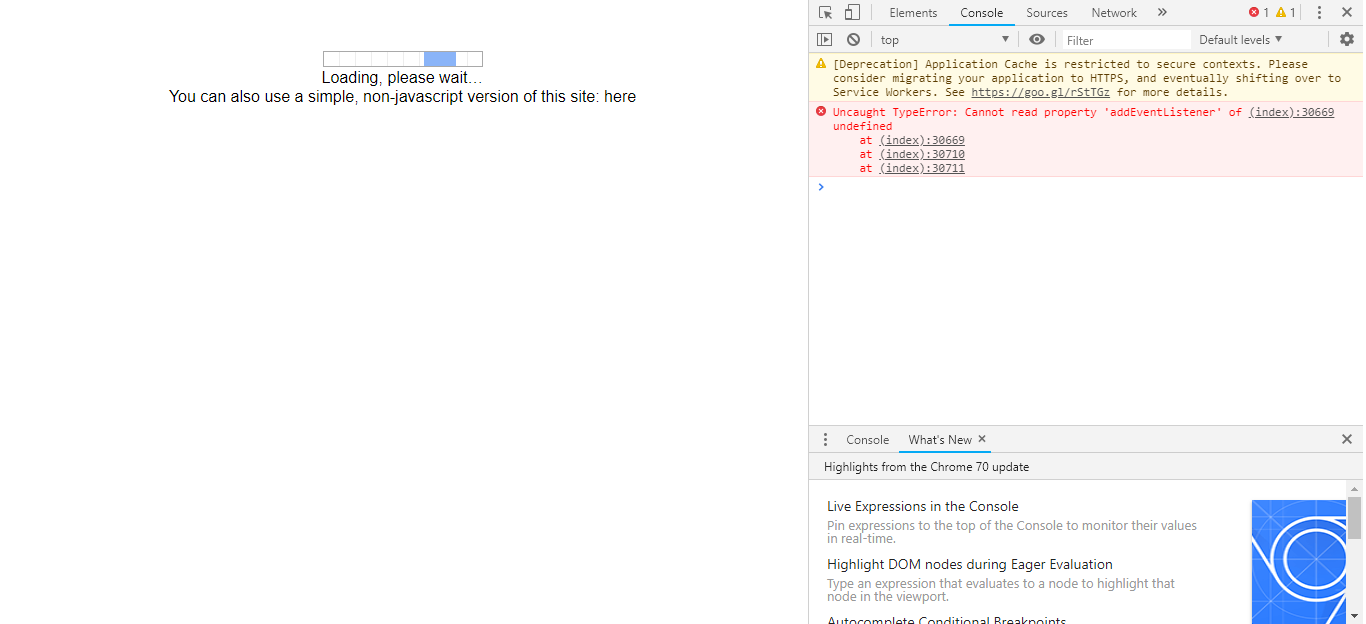
Task: Open the 'top' JavaScript context dropdown
Action: click(x=945, y=40)
